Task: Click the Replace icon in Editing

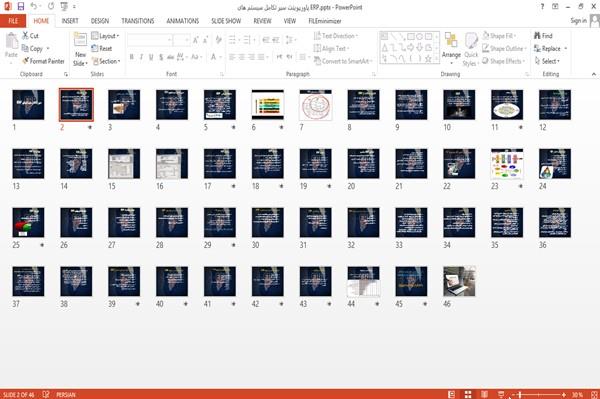Action: pos(537,48)
